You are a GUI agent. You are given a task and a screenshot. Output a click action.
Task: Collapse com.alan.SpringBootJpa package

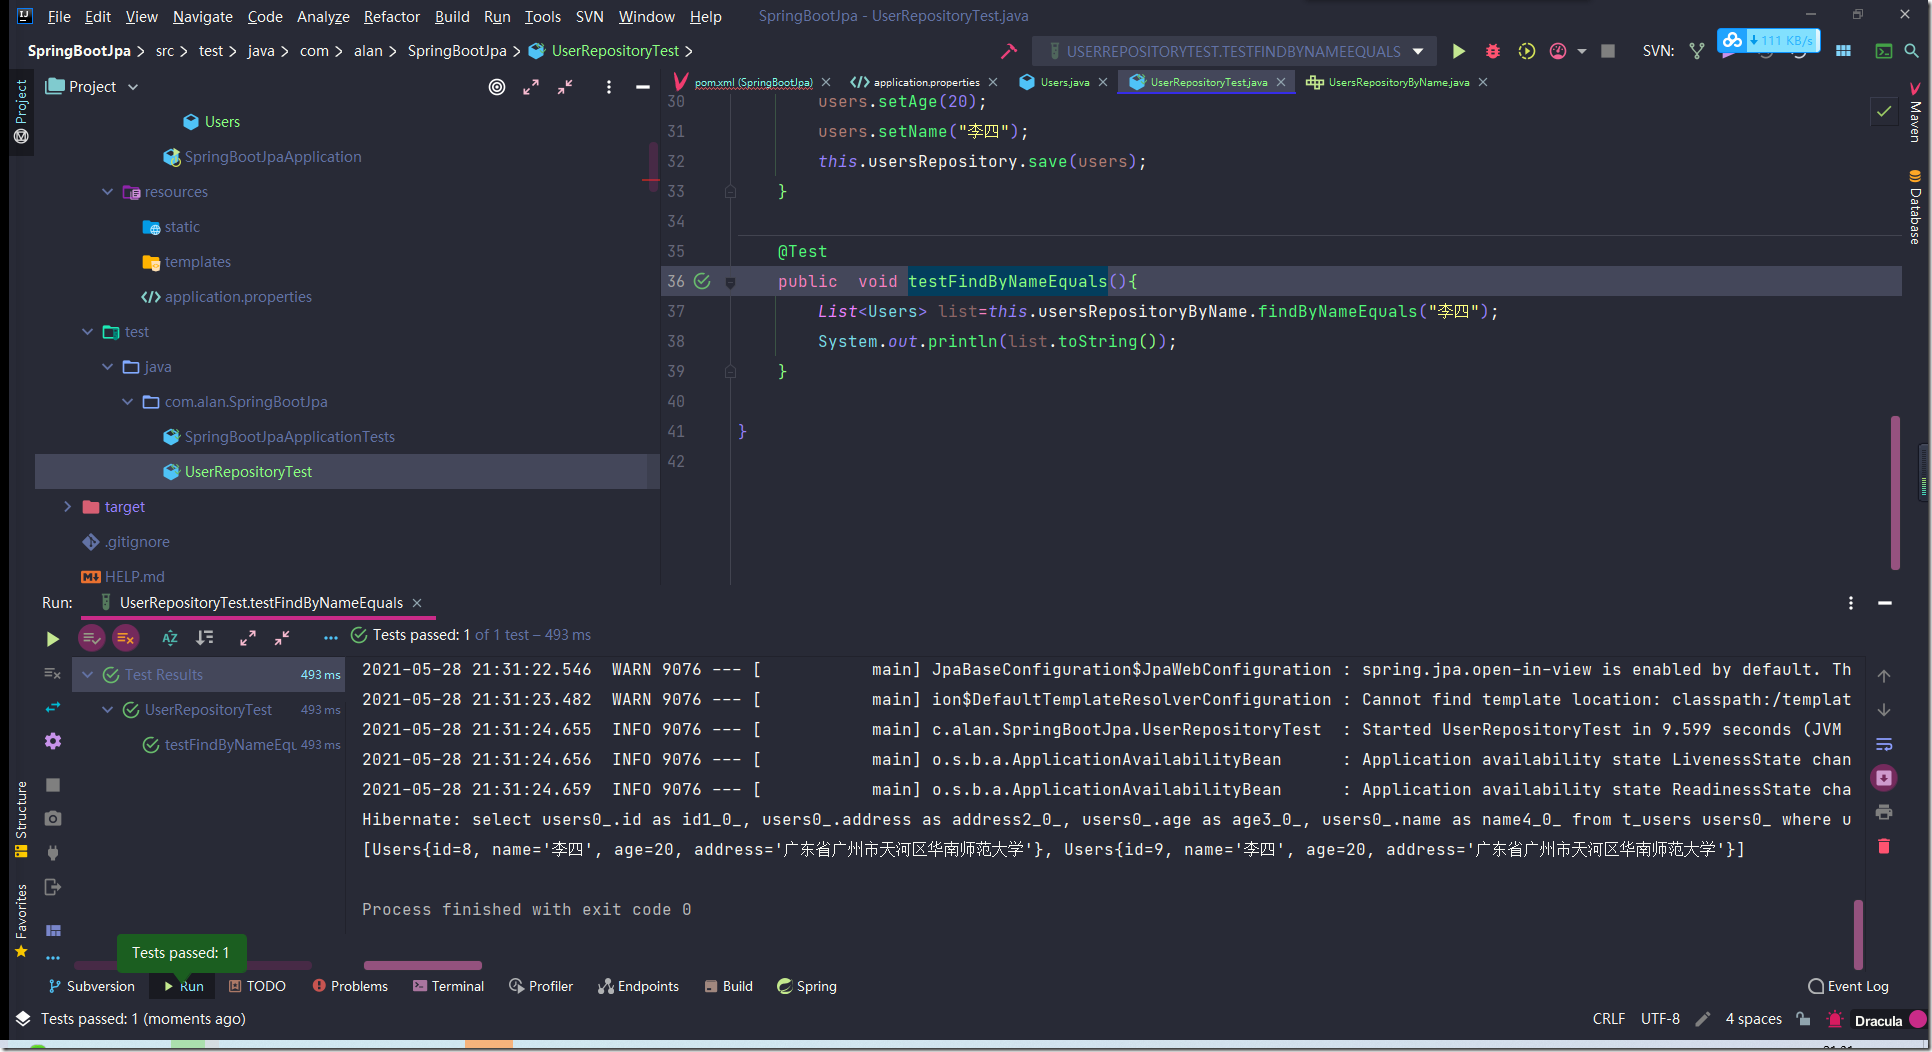click(127, 401)
